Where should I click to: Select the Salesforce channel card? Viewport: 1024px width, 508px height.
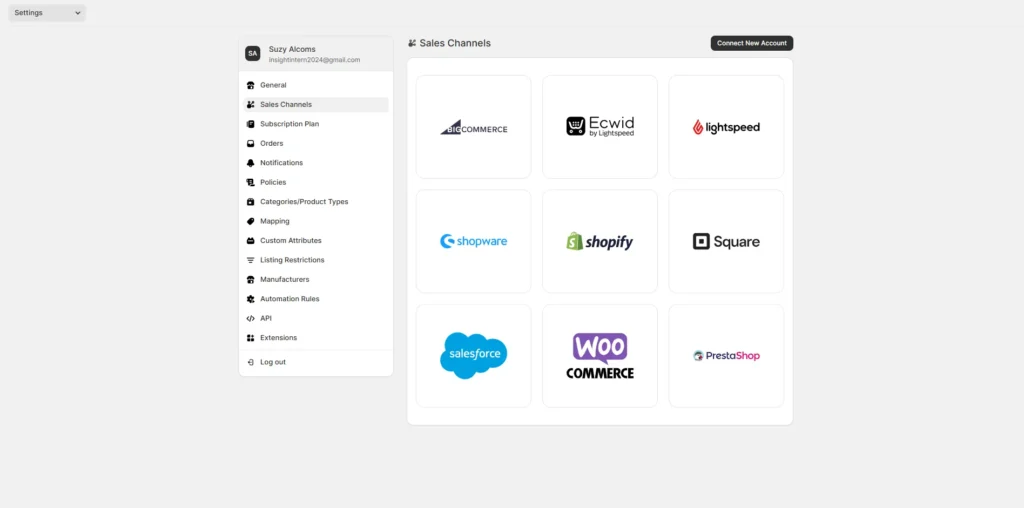point(473,356)
